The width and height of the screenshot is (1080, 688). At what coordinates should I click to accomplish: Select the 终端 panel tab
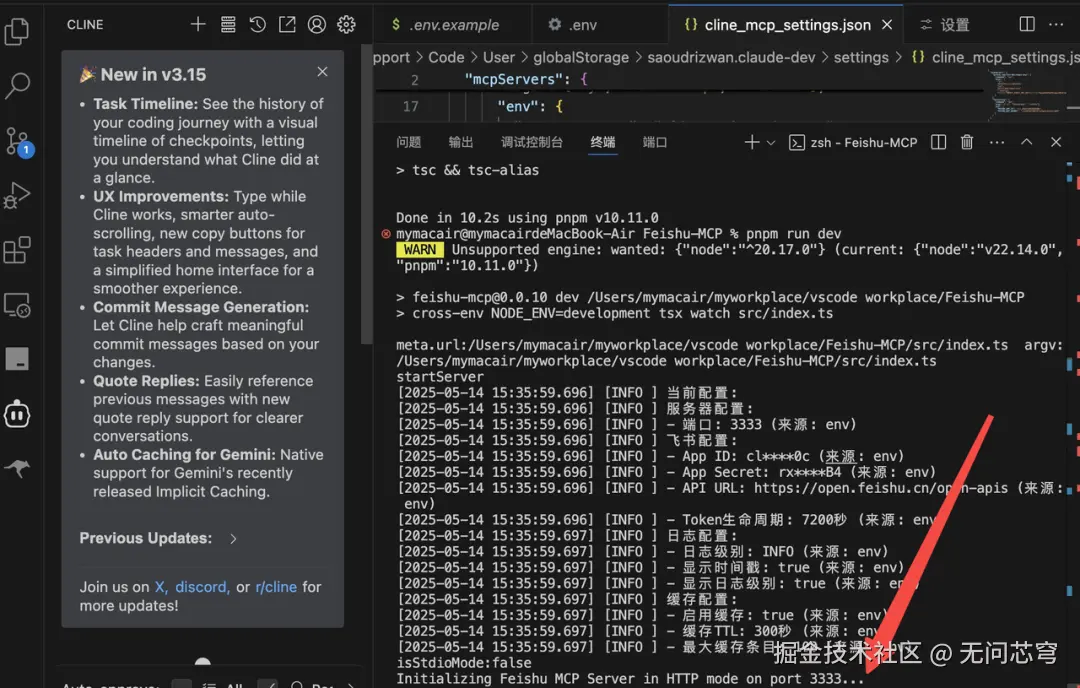[x=603, y=142]
